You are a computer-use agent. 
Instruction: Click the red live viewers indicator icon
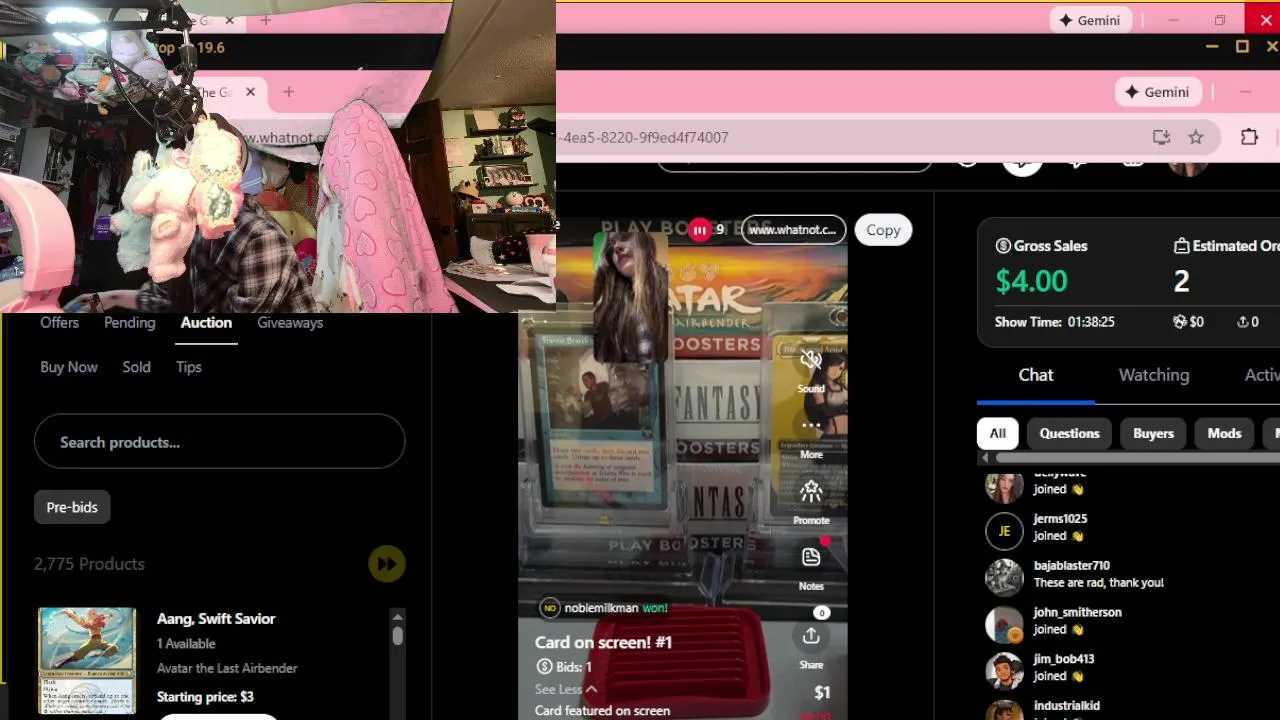click(x=699, y=230)
